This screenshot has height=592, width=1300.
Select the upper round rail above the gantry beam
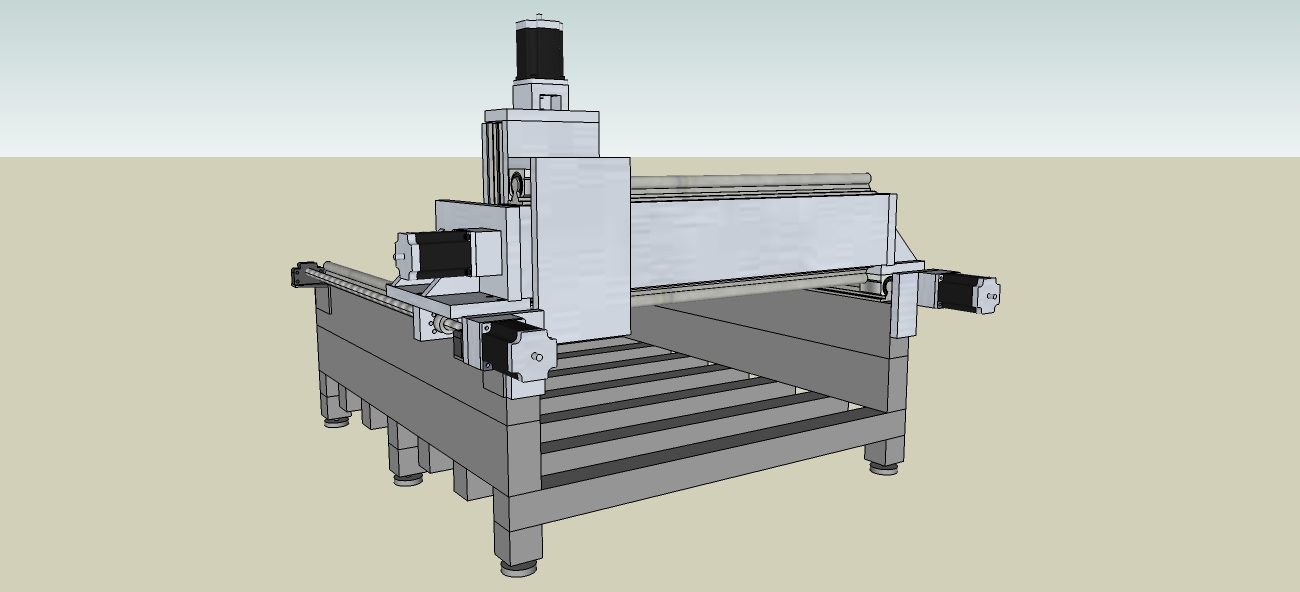click(x=750, y=181)
